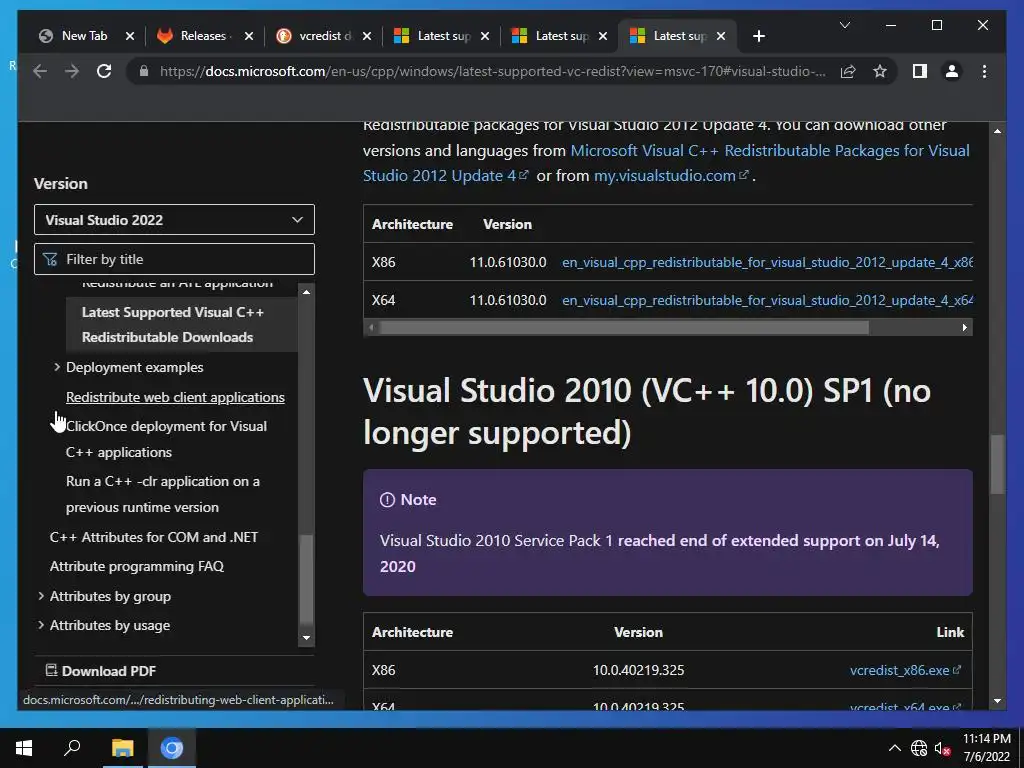
Task: Click page scrollbar down arrow
Action: coord(997,701)
